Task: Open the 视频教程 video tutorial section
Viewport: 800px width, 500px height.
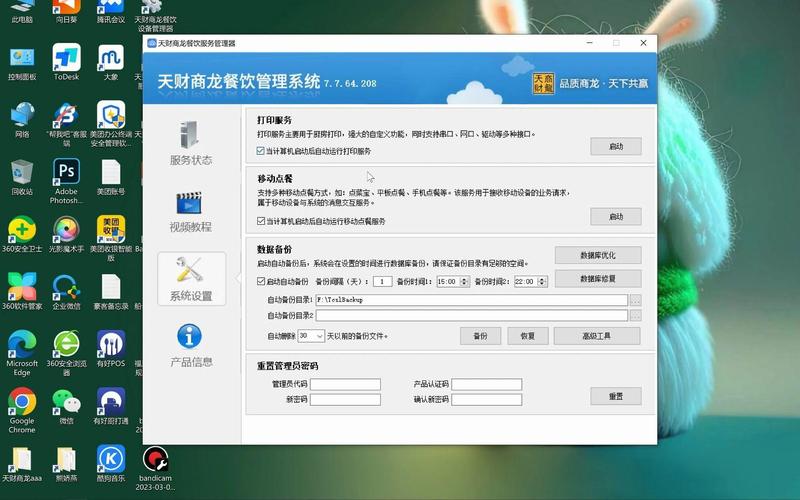Action: pos(191,212)
